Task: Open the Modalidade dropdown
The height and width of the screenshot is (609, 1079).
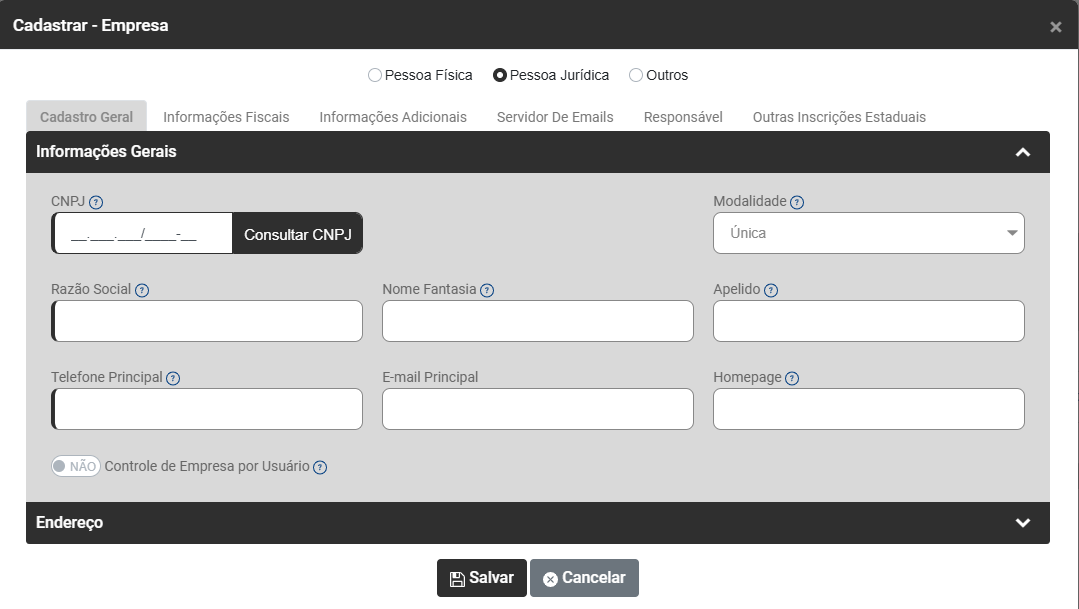Action: [868, 233]
